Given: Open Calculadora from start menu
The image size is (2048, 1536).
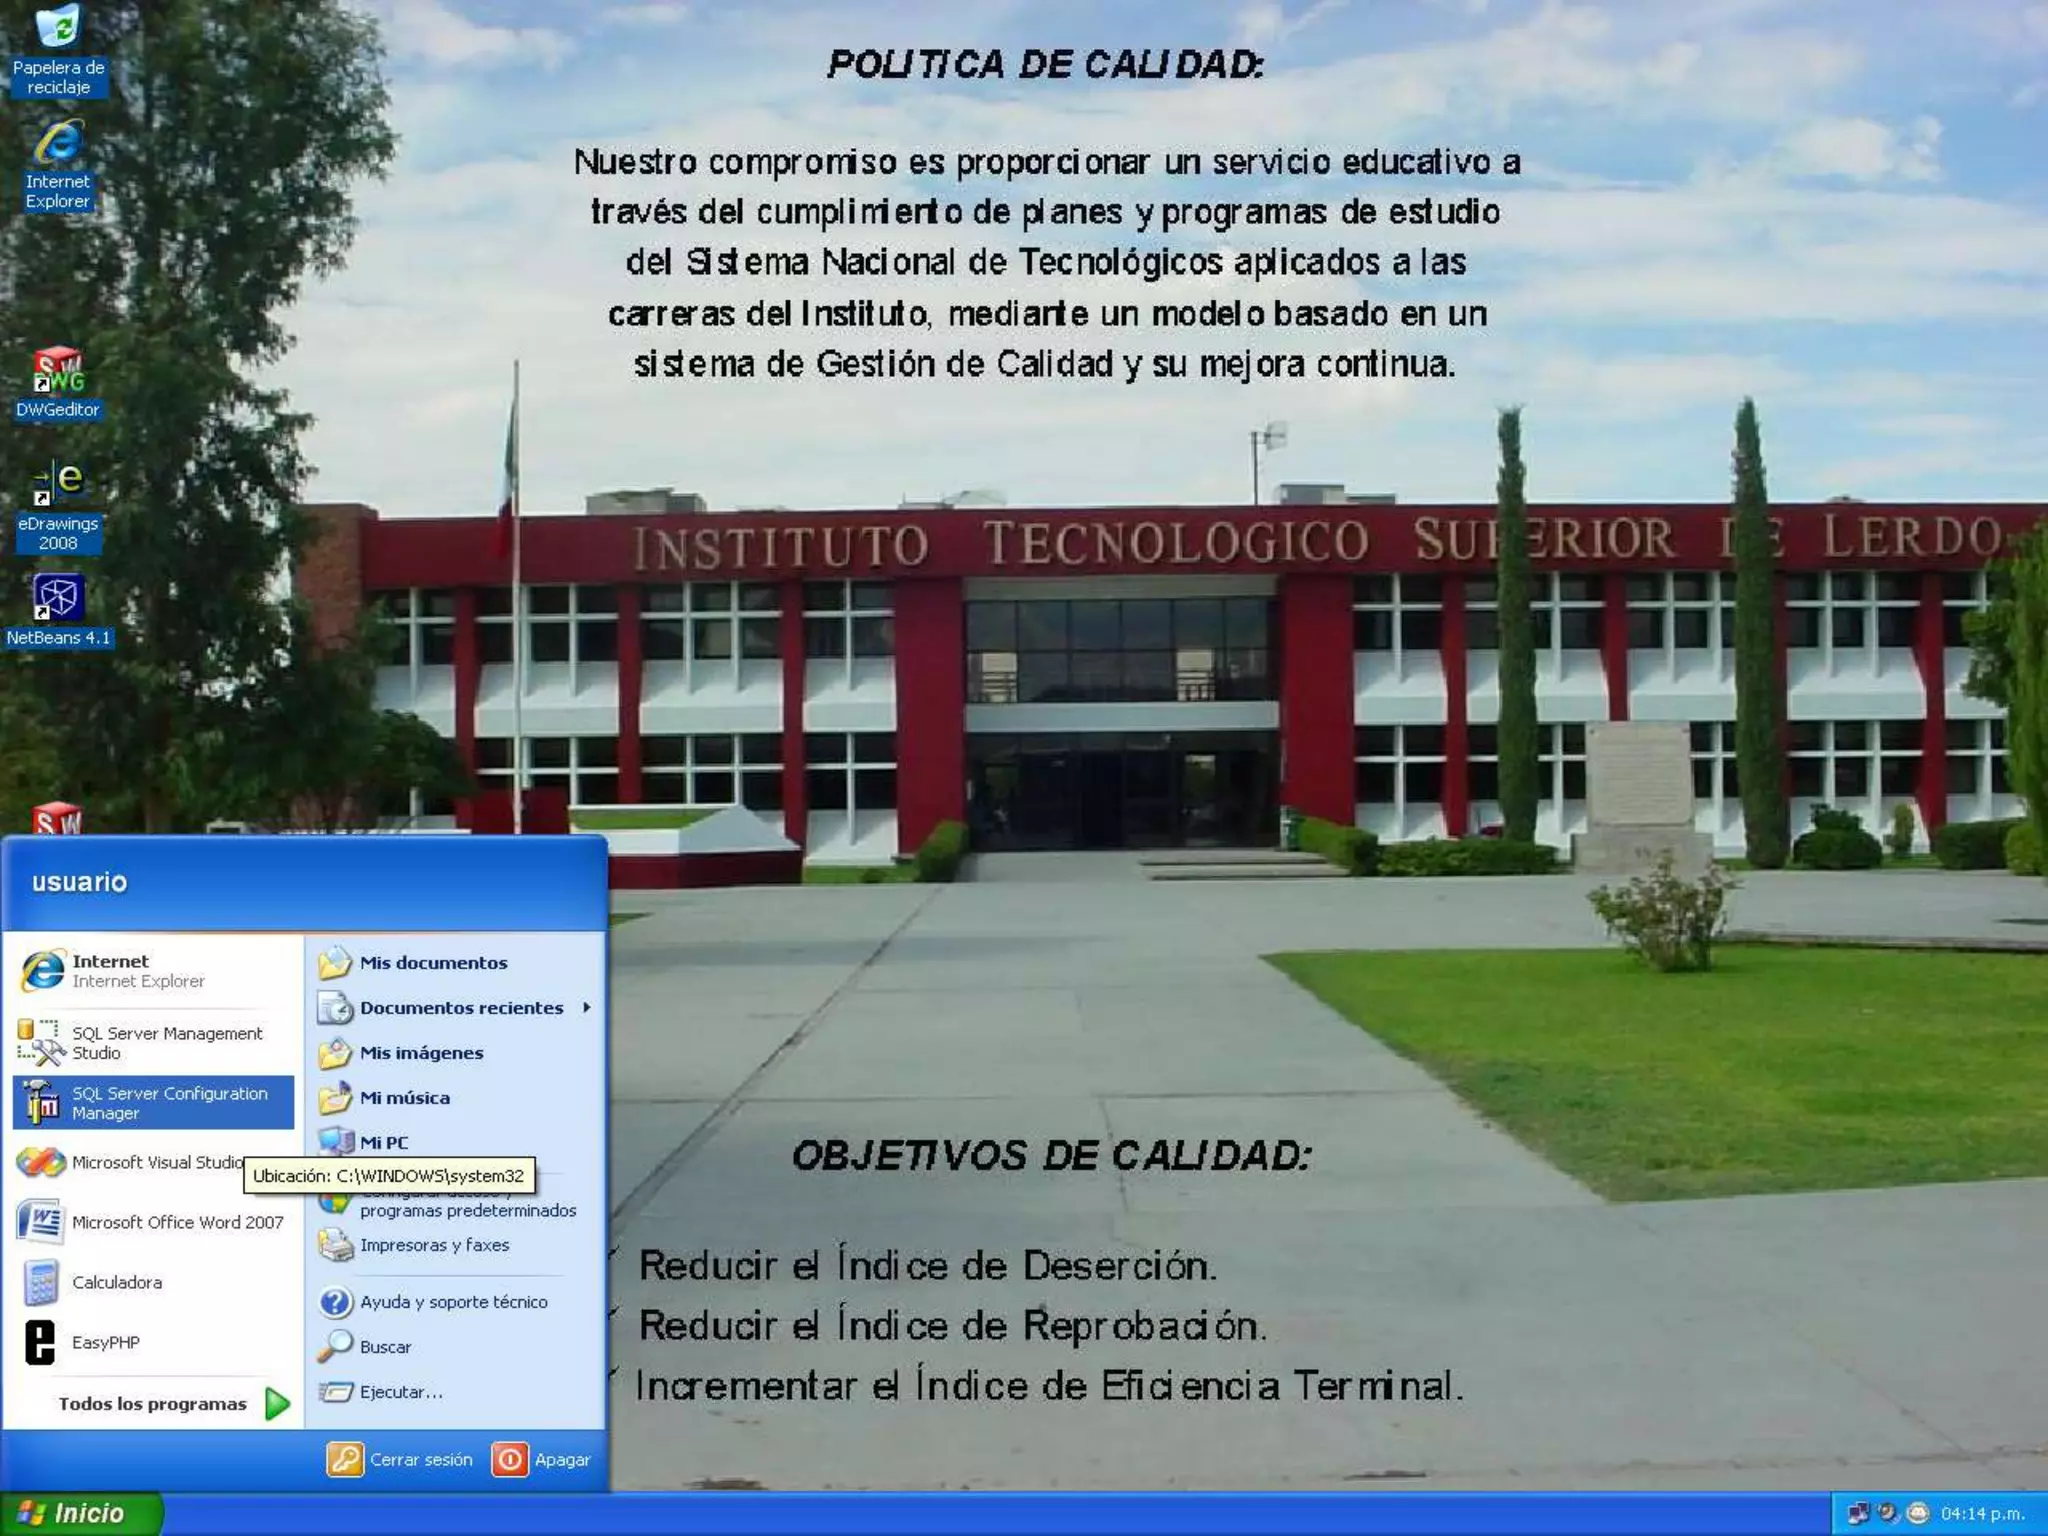Looking at the screenshot, I should 115,1282.
